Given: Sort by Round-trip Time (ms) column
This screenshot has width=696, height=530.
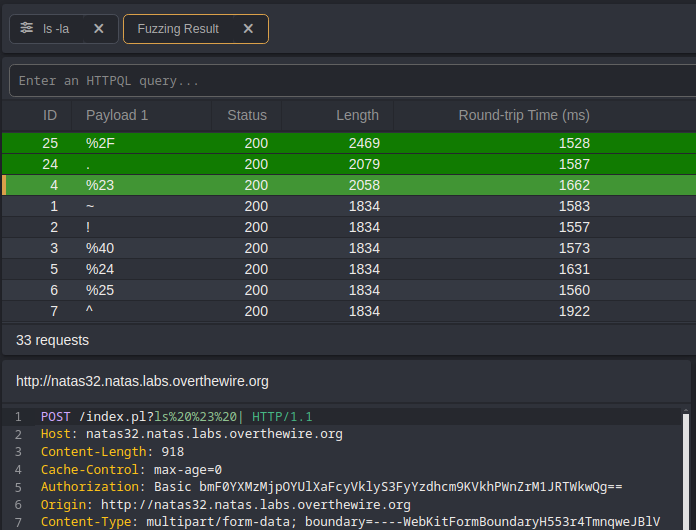Looking at the screenshot, I should (524, 115).
